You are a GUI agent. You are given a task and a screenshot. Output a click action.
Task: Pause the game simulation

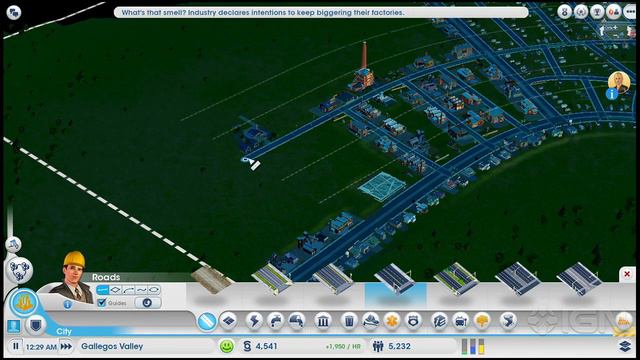tap(16, 347)
